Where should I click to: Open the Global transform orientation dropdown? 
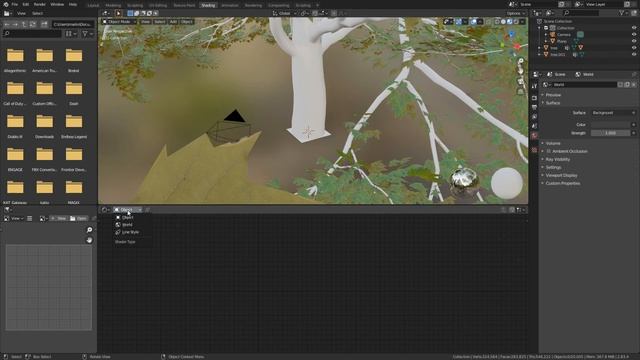pyautogui.click(x=284, y=13)
